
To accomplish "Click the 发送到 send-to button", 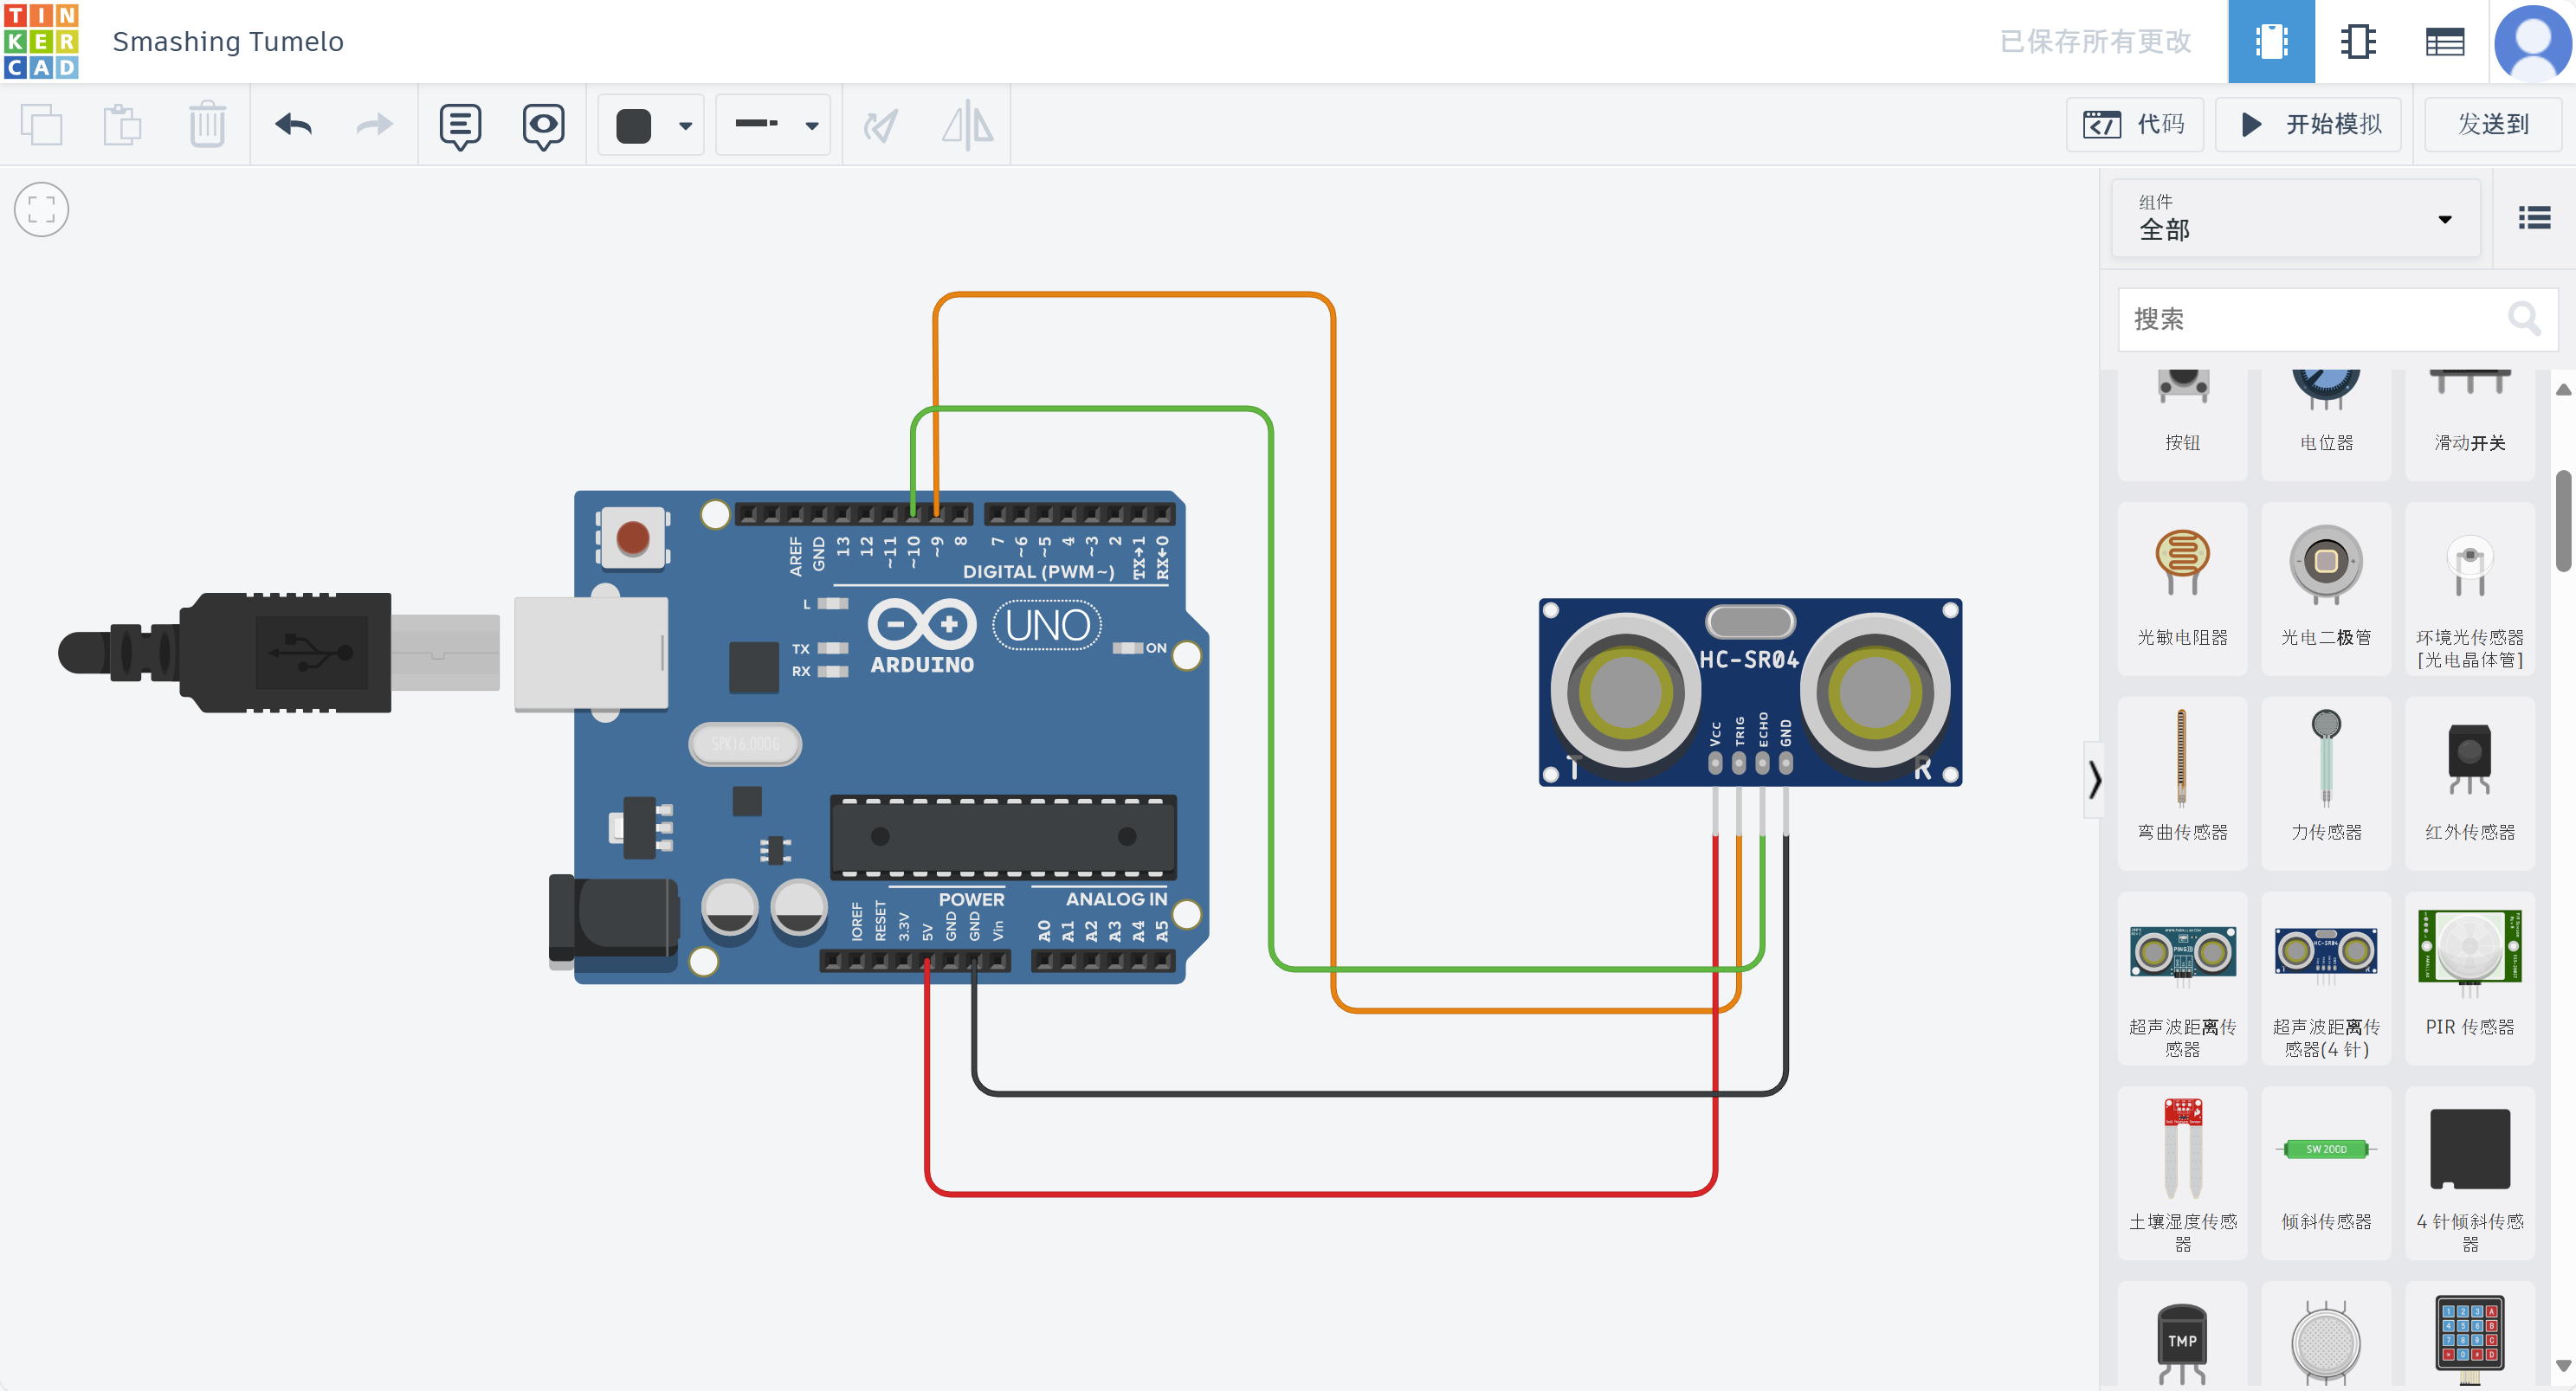I will [2493, 124].
